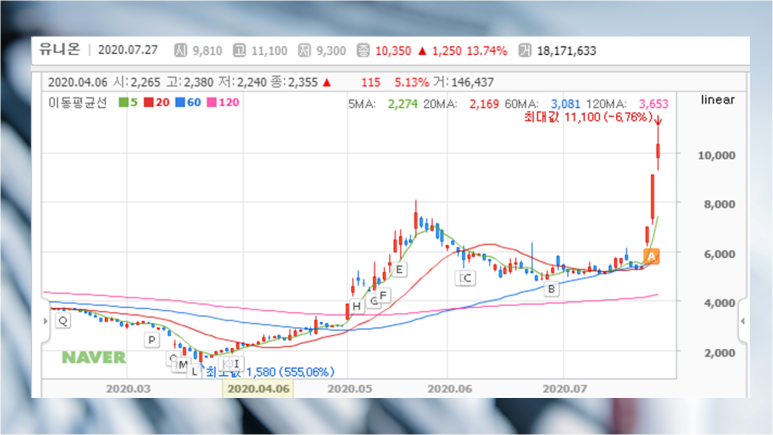Click the G event marker

[x=373, y=300]
